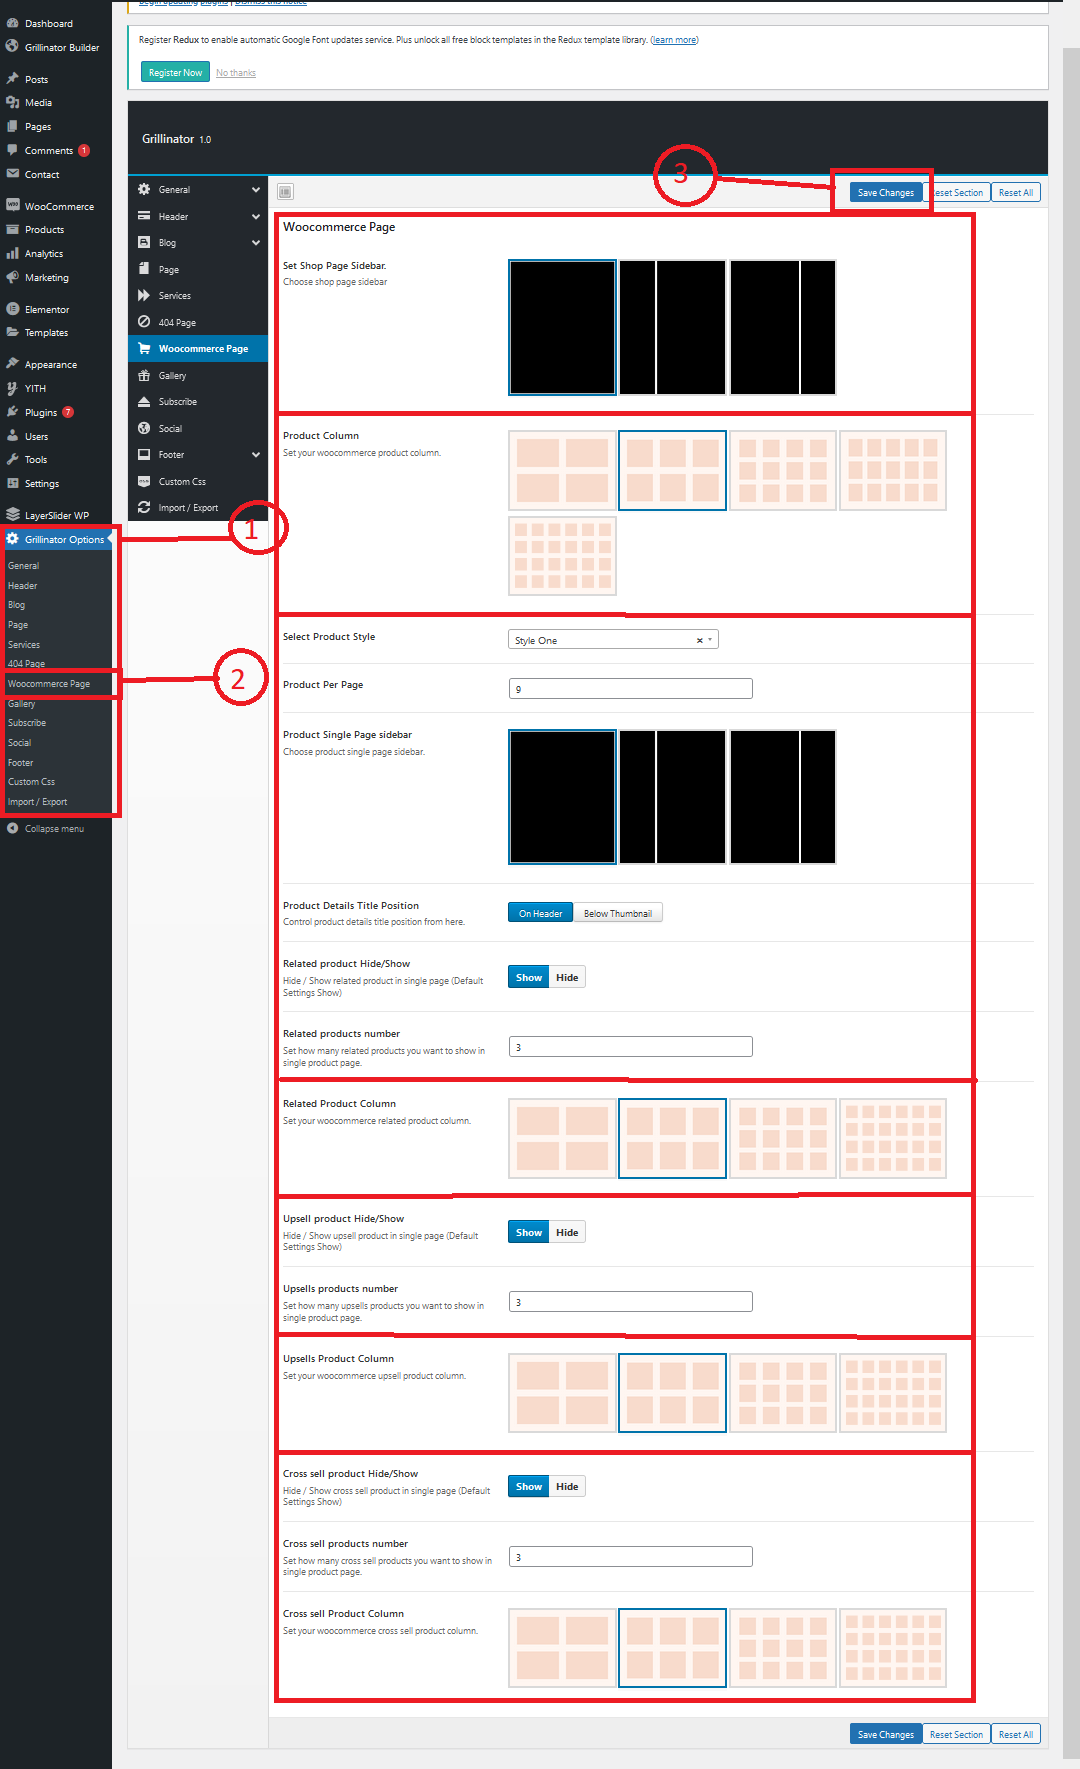Click the expand all sections icon
Viewport: 1080px width, 1769px height.
point(285,192)
